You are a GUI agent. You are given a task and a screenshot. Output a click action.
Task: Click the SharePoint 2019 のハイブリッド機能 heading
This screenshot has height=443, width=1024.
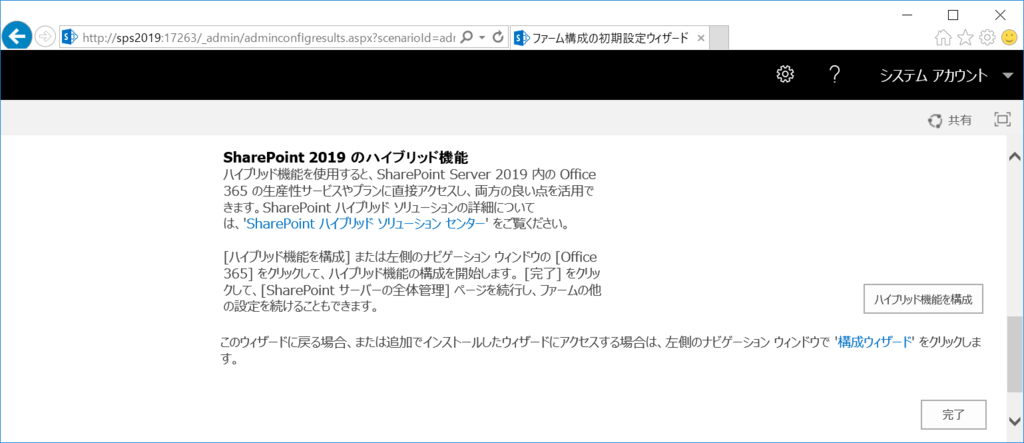pos(347,158)
